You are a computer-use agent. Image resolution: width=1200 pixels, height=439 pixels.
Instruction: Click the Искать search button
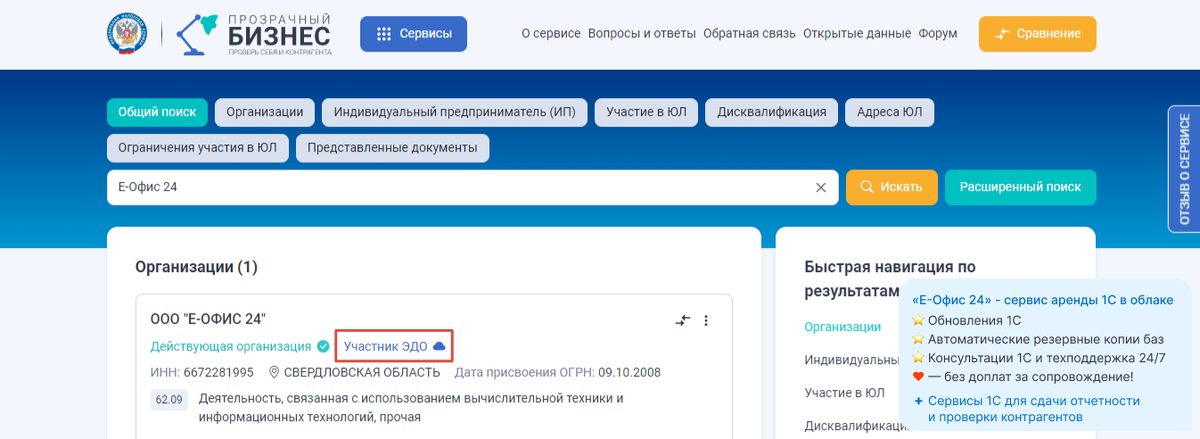click(891, 187)
